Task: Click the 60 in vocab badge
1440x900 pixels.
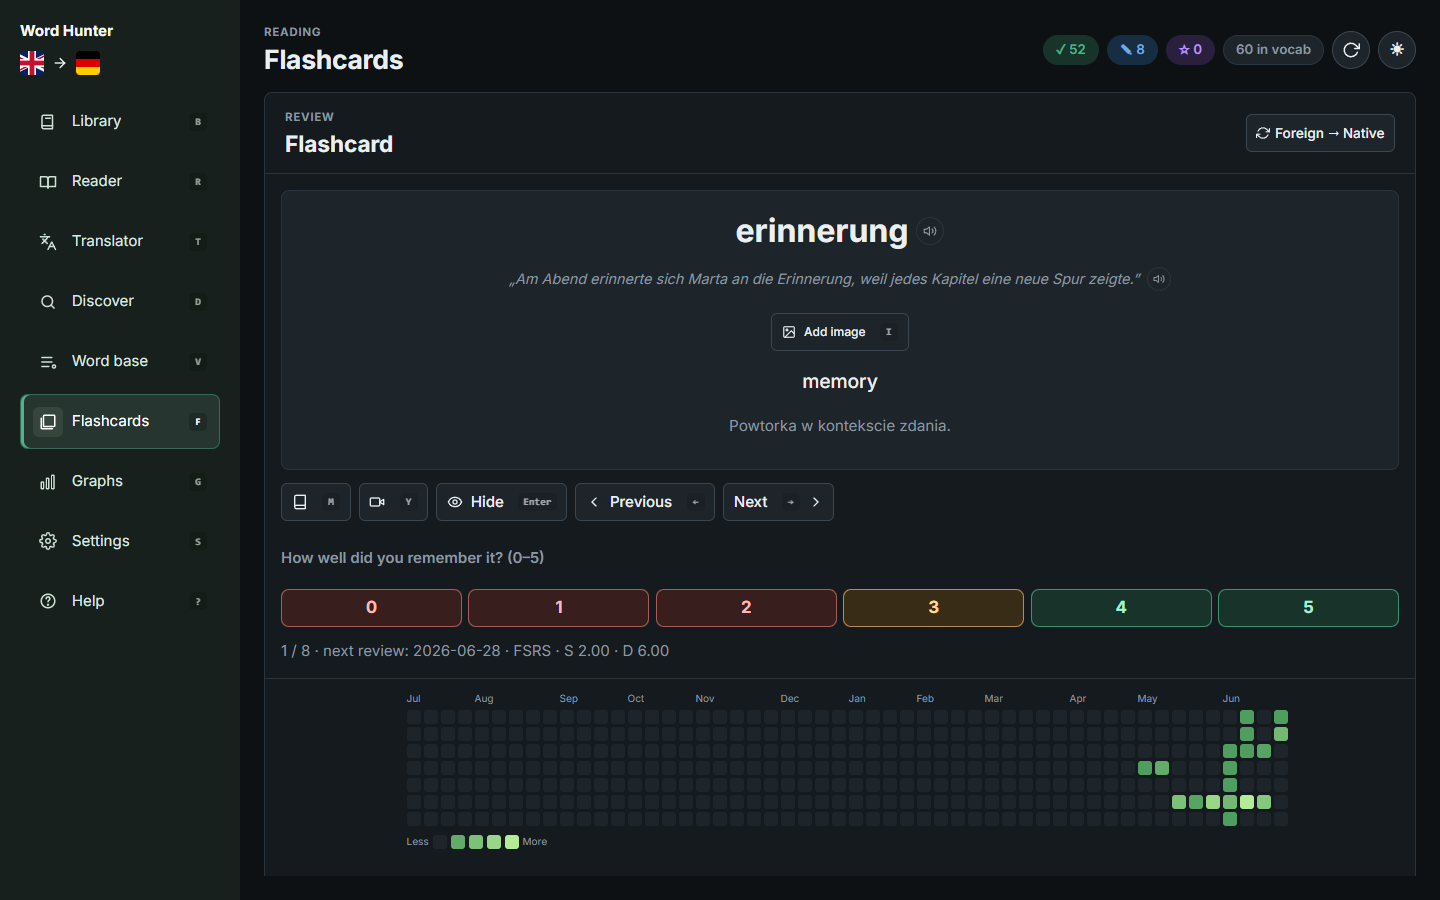Action: 1273,49
